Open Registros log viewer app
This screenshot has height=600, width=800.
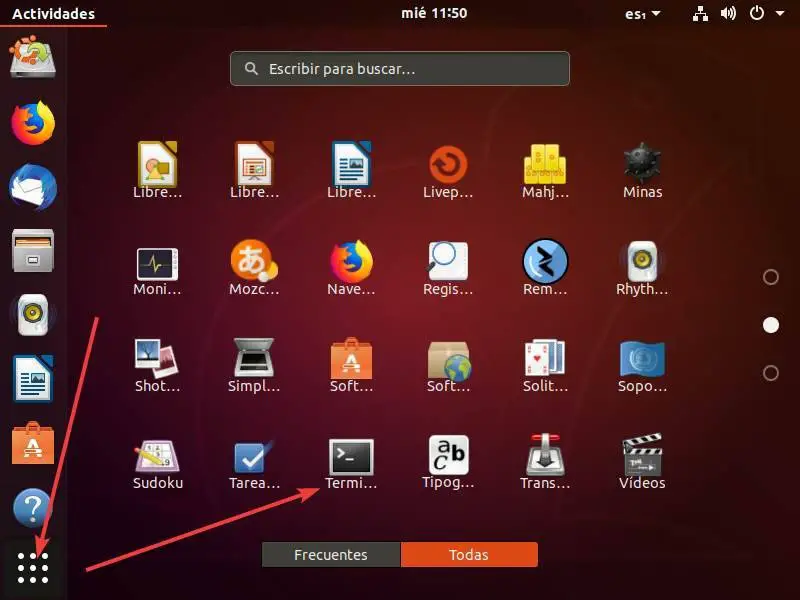coord(448,261)
